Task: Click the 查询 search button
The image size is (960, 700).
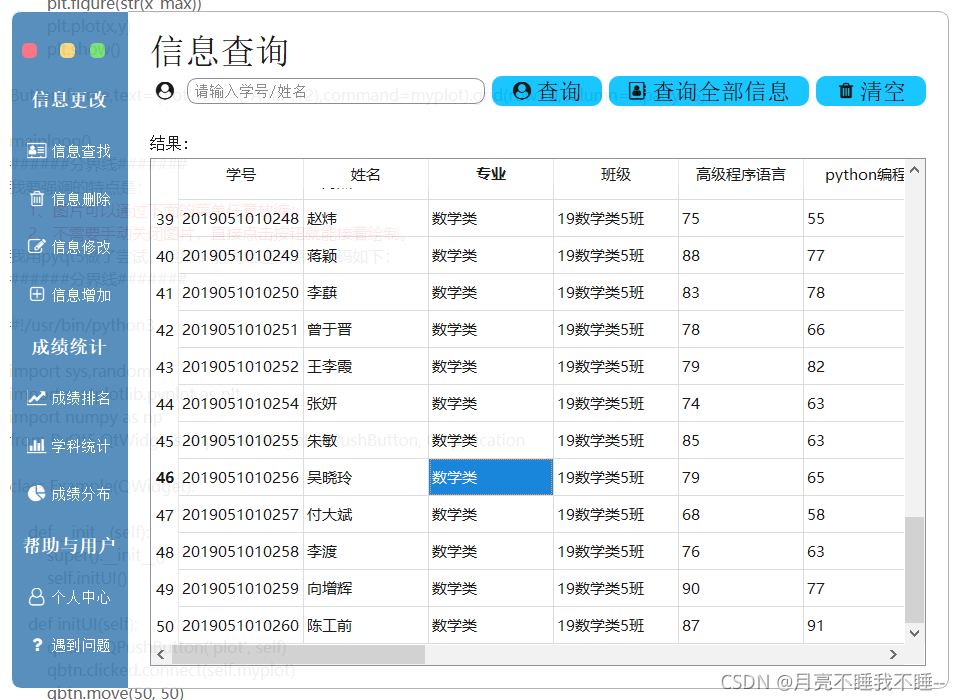Action: point(547,91)
